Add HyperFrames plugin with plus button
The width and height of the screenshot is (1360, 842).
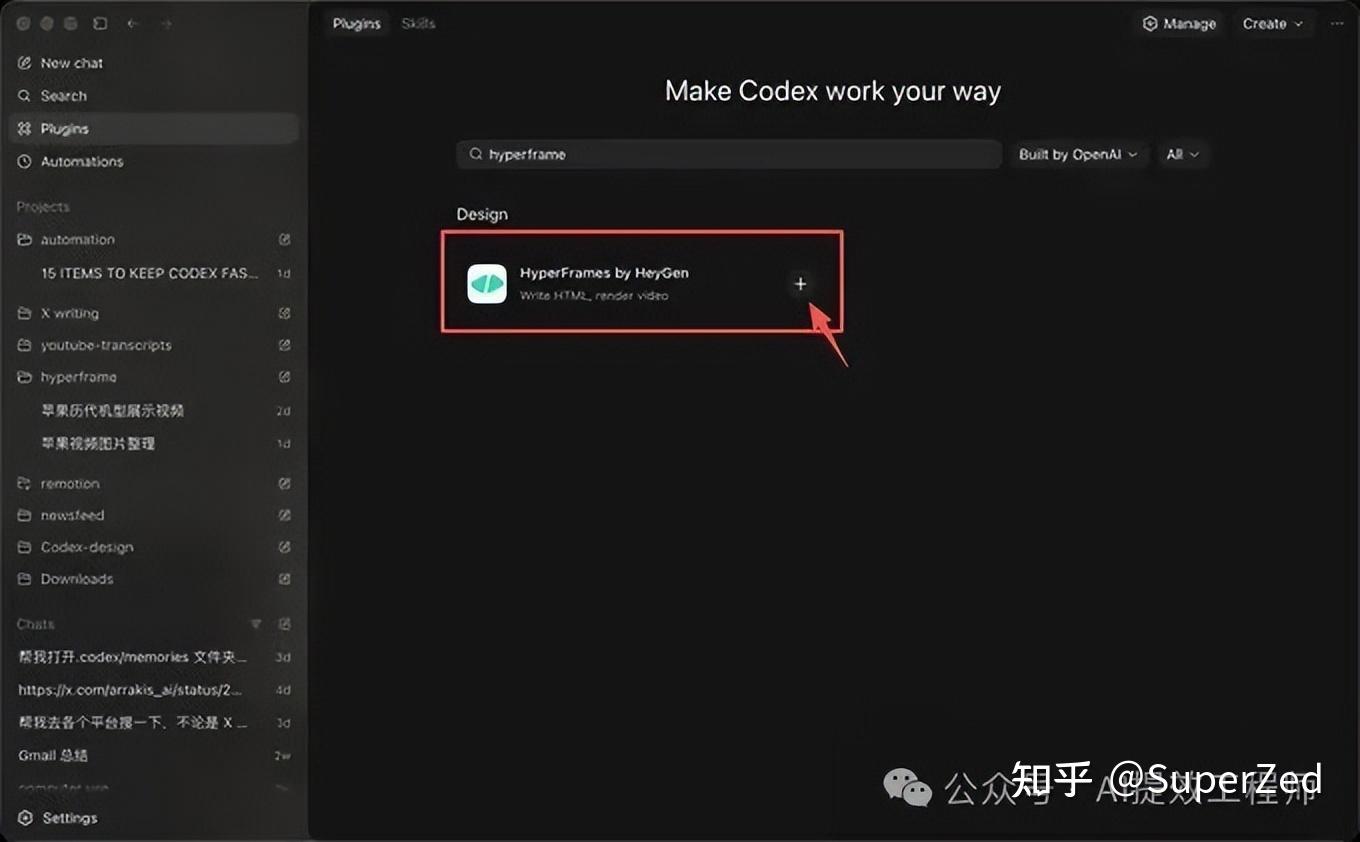coord(800,284)
